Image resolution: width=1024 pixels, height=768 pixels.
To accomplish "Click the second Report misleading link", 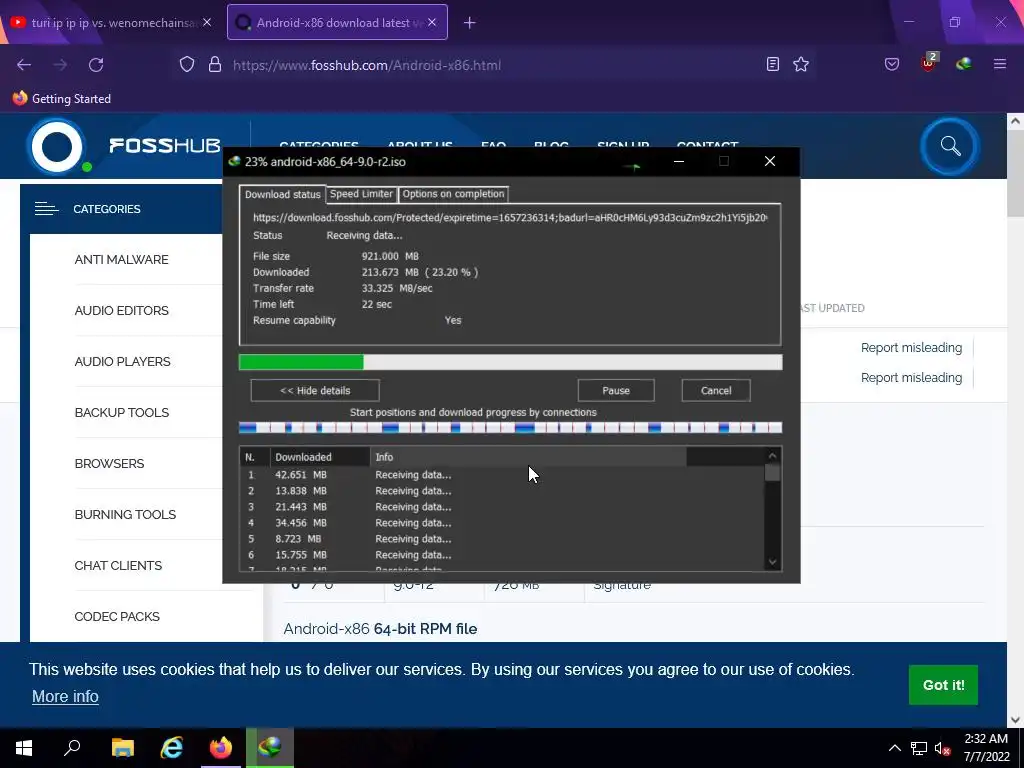I will [x=911, y=378].
